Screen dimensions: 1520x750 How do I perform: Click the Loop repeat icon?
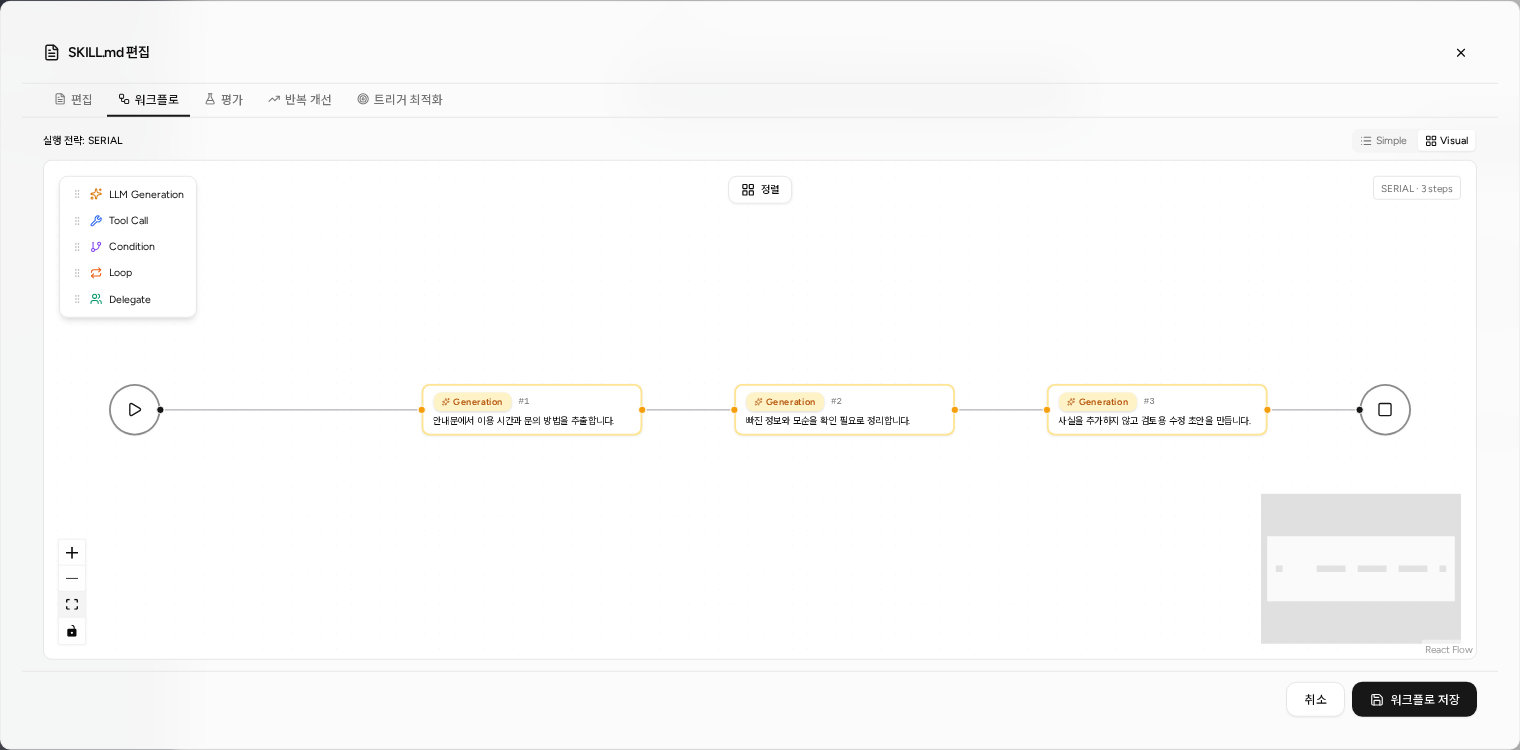(x=96, y=272)
